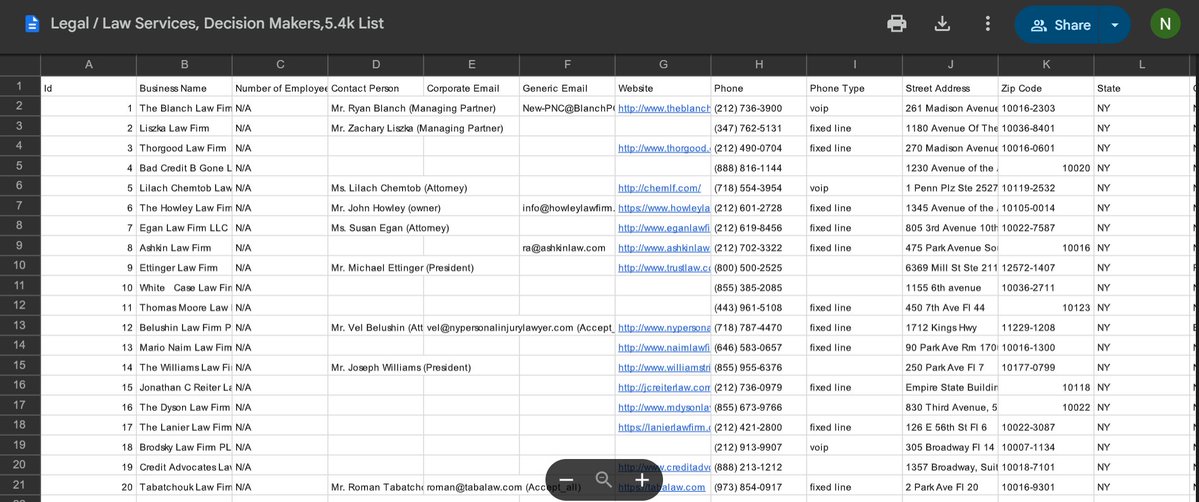Viewport: 1199px width, 502px height.
Task: Click the 'Ashkin Law Firm' cell
Action: tap(184, 248)
